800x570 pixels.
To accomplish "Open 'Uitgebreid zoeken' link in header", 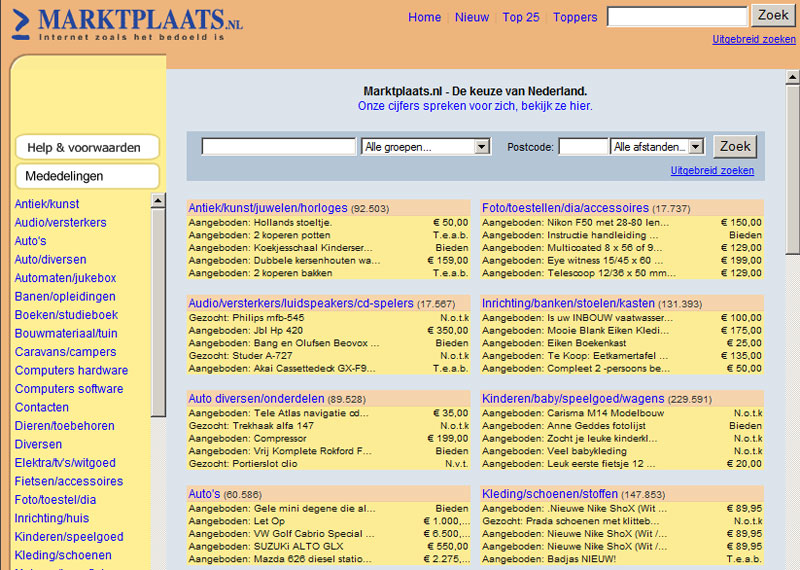I will 753,40.
